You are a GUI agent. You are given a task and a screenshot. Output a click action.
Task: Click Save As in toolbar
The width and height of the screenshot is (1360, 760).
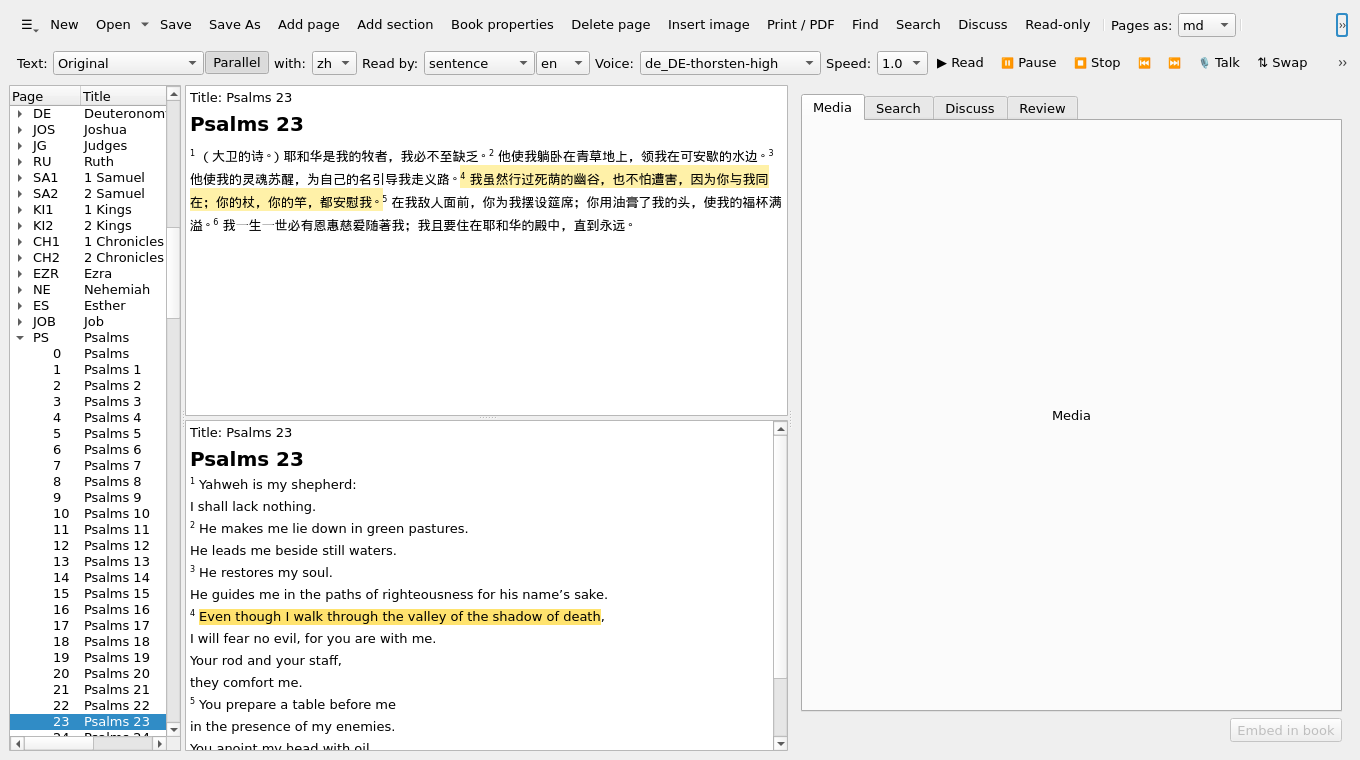(x=235, y=25)
